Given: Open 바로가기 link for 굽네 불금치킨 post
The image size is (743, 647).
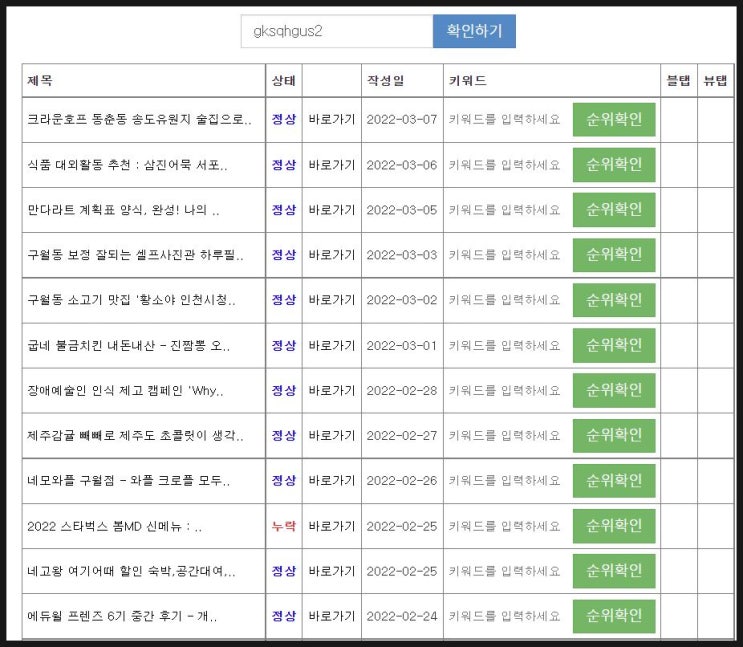Looking at the screenshot, I should pyautogui.click(x=332, y=346).
